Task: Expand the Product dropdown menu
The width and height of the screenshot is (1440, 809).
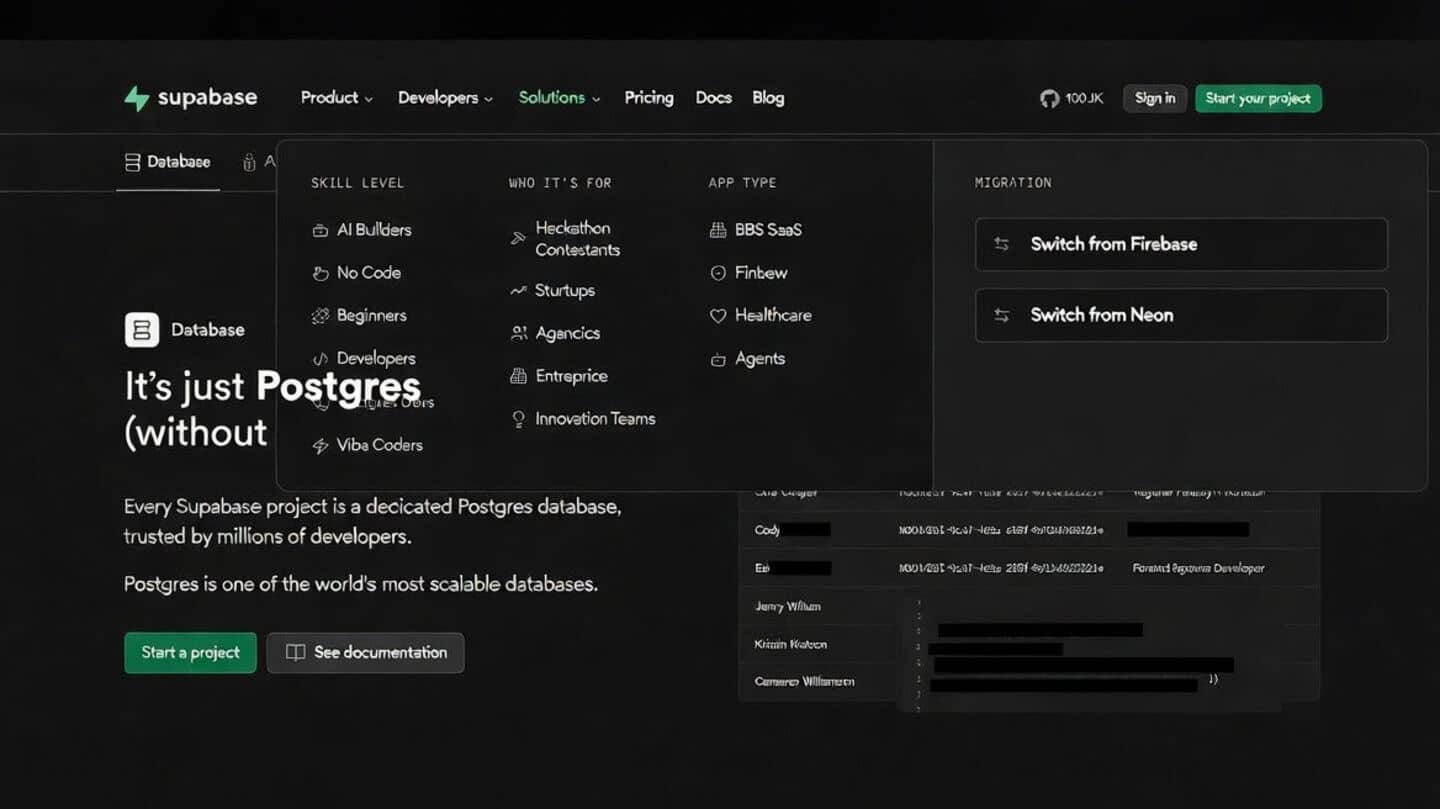Action: pos(336,98)
